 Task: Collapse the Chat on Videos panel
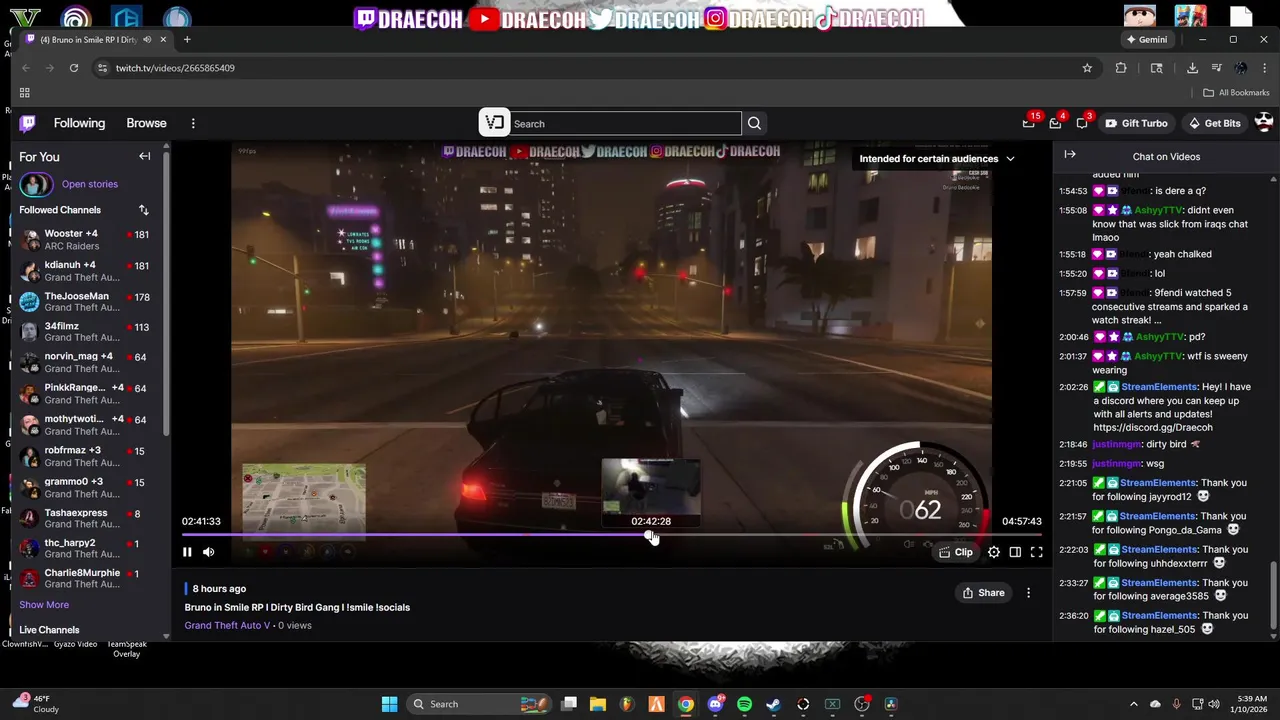pos(1069,155)
